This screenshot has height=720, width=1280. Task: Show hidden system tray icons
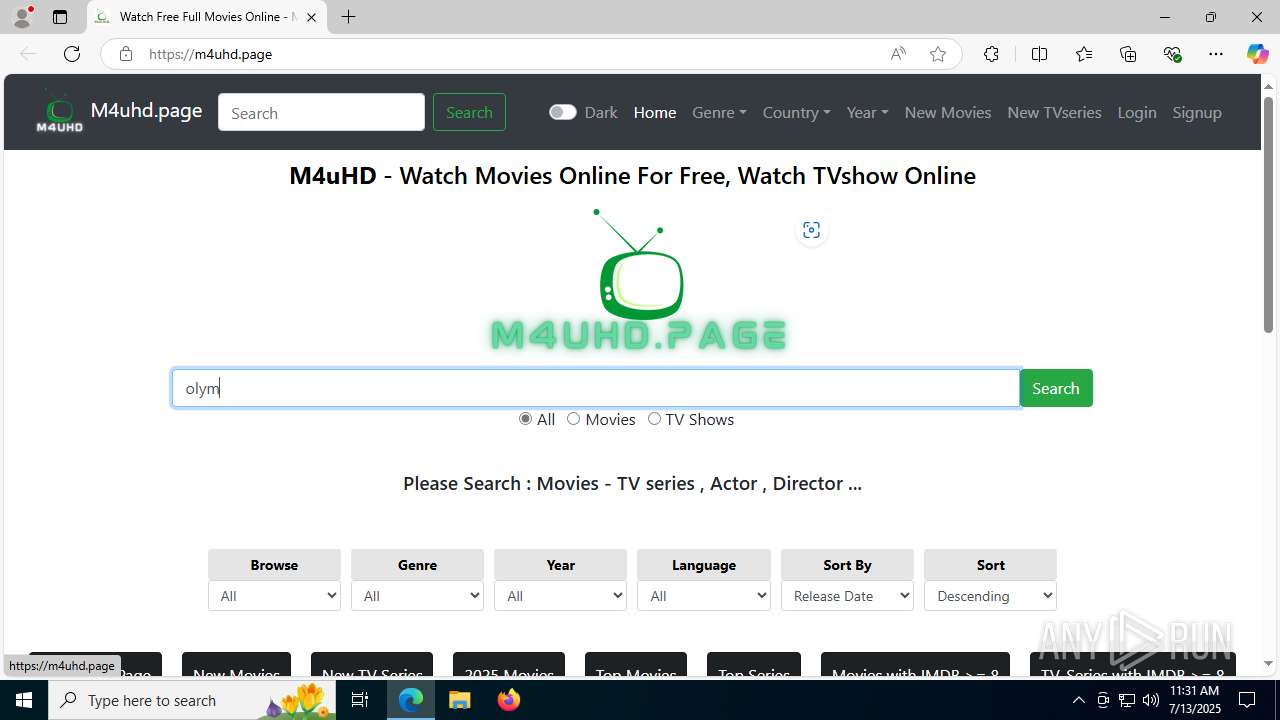click(x=1078, y=700)
